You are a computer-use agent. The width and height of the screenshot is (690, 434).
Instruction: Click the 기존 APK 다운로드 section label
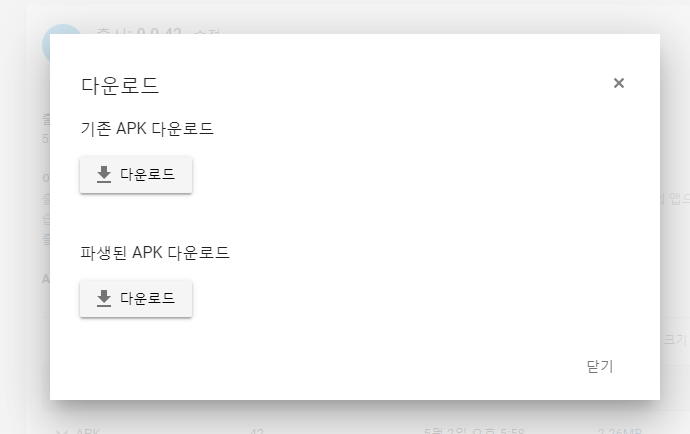[x=147, y=129]
